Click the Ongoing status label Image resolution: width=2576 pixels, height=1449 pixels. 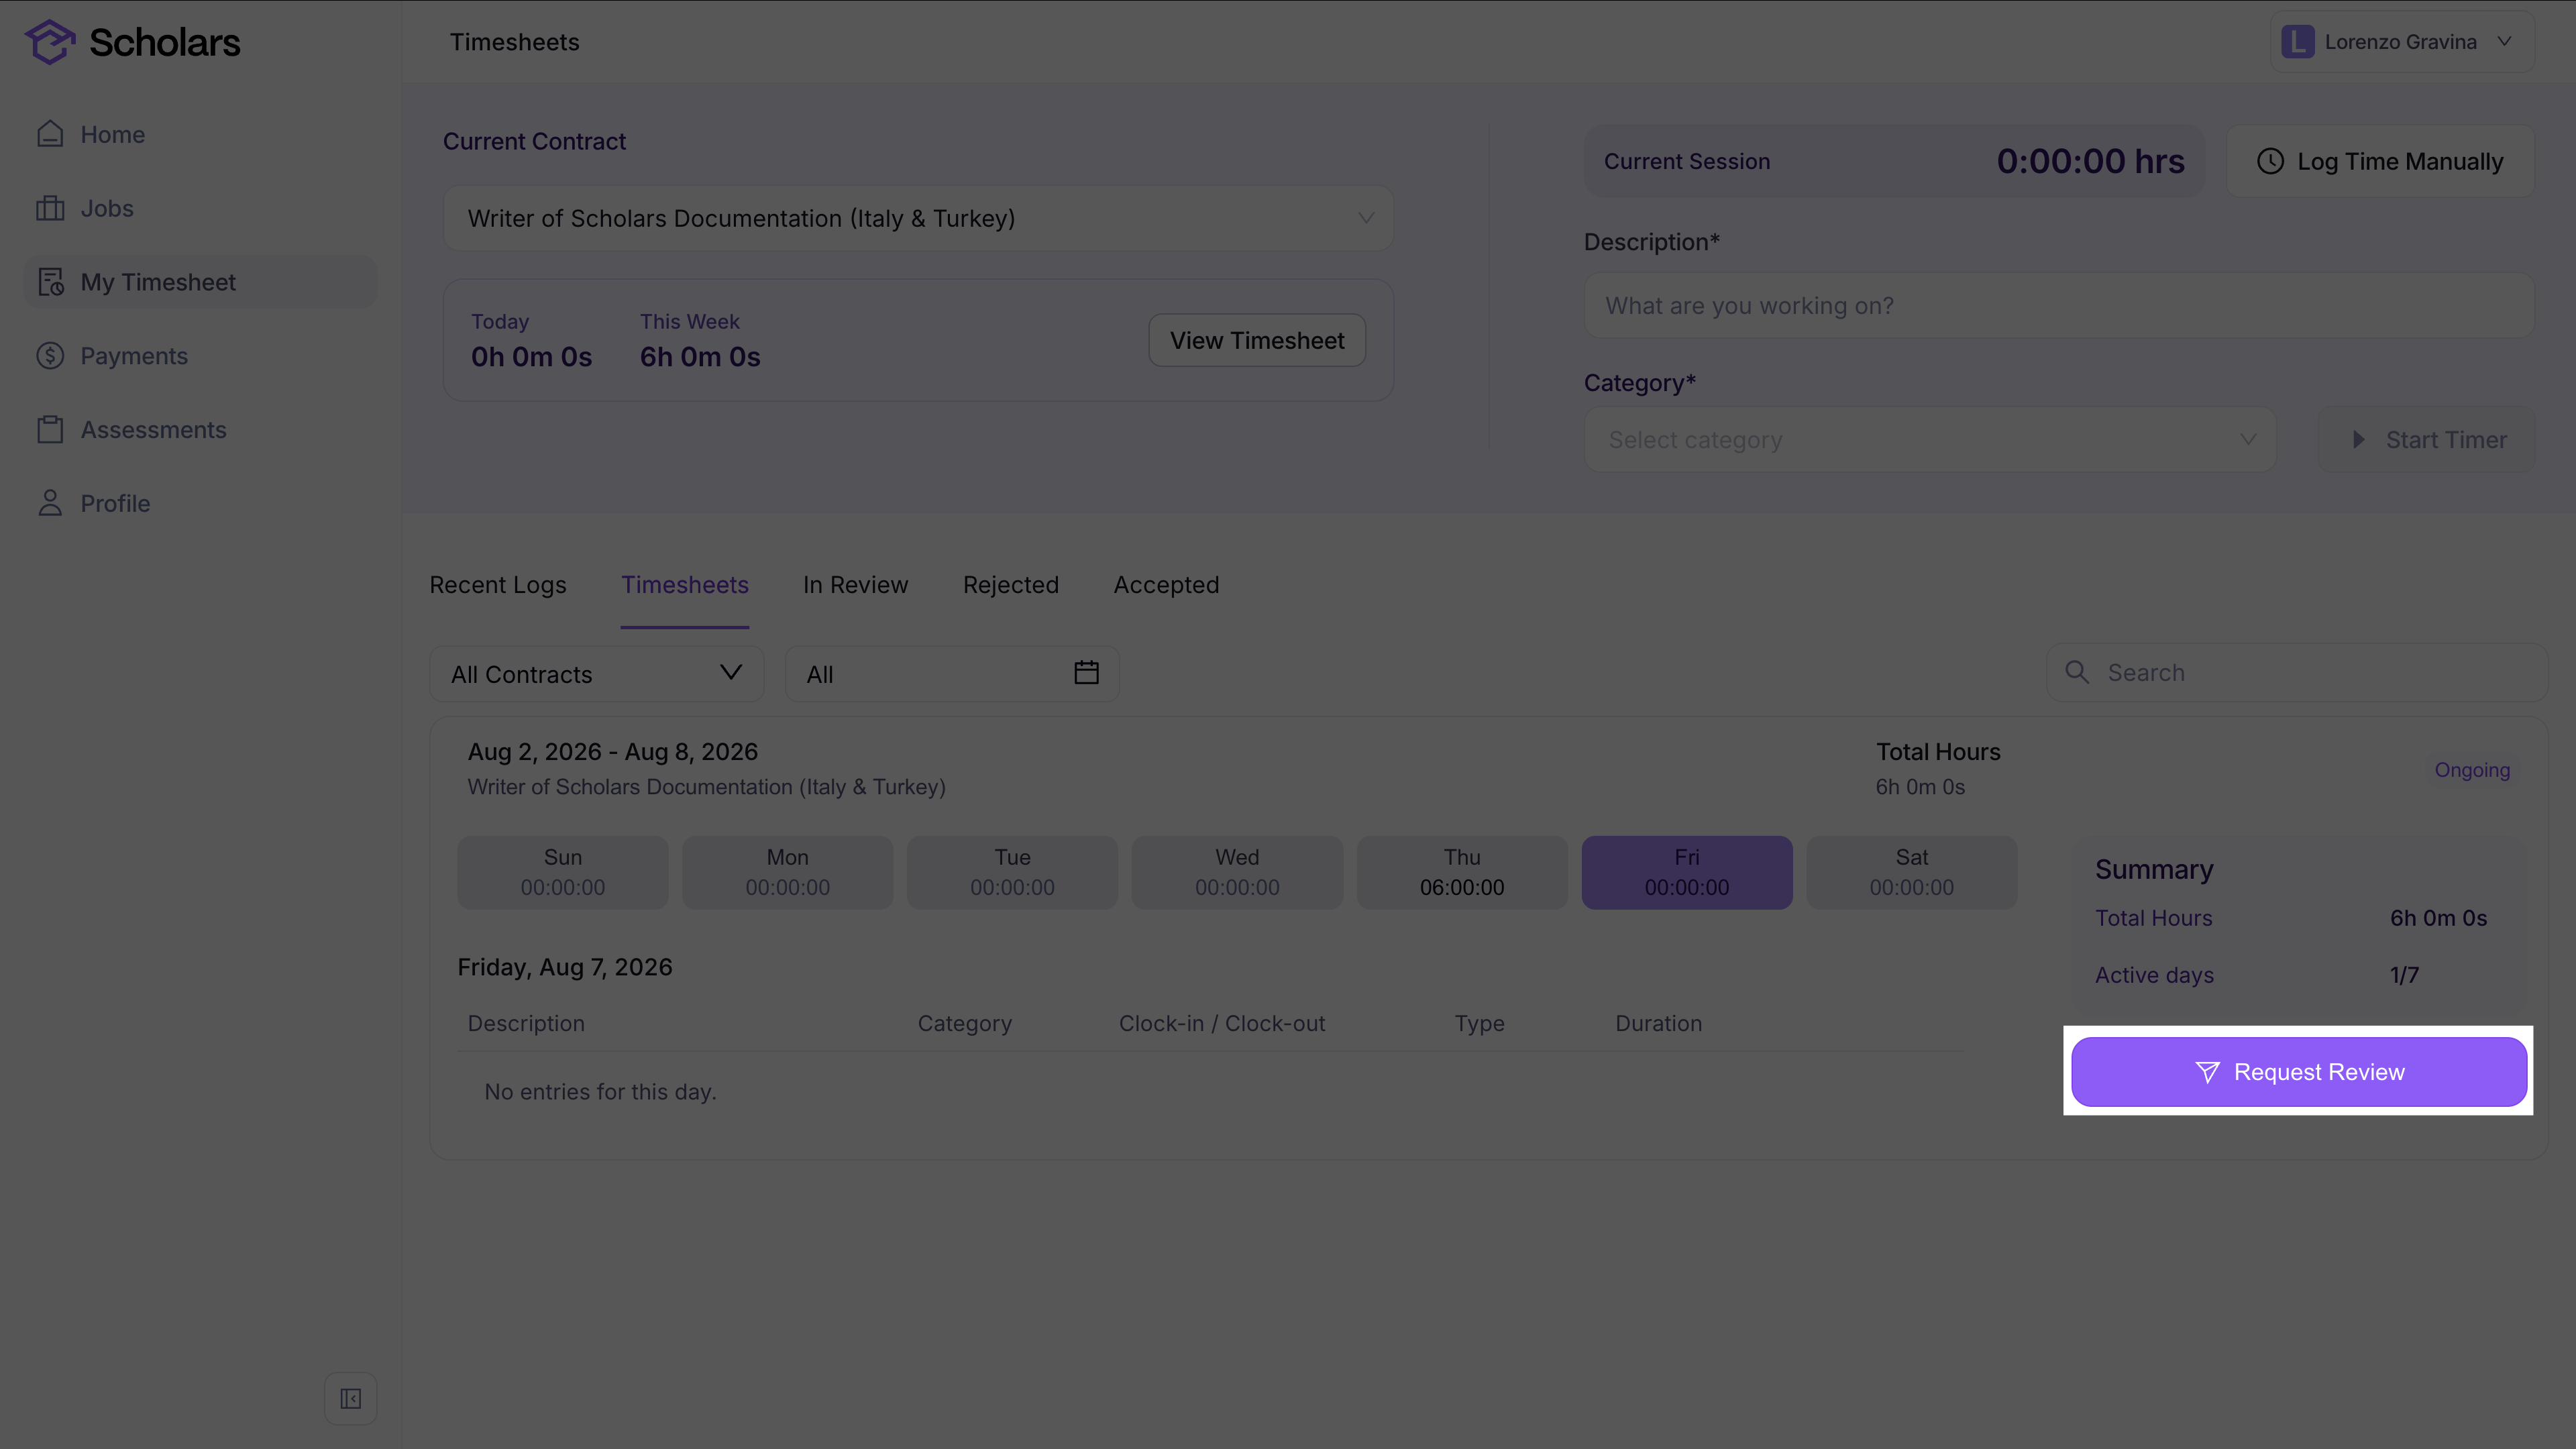click(2472, 770)
